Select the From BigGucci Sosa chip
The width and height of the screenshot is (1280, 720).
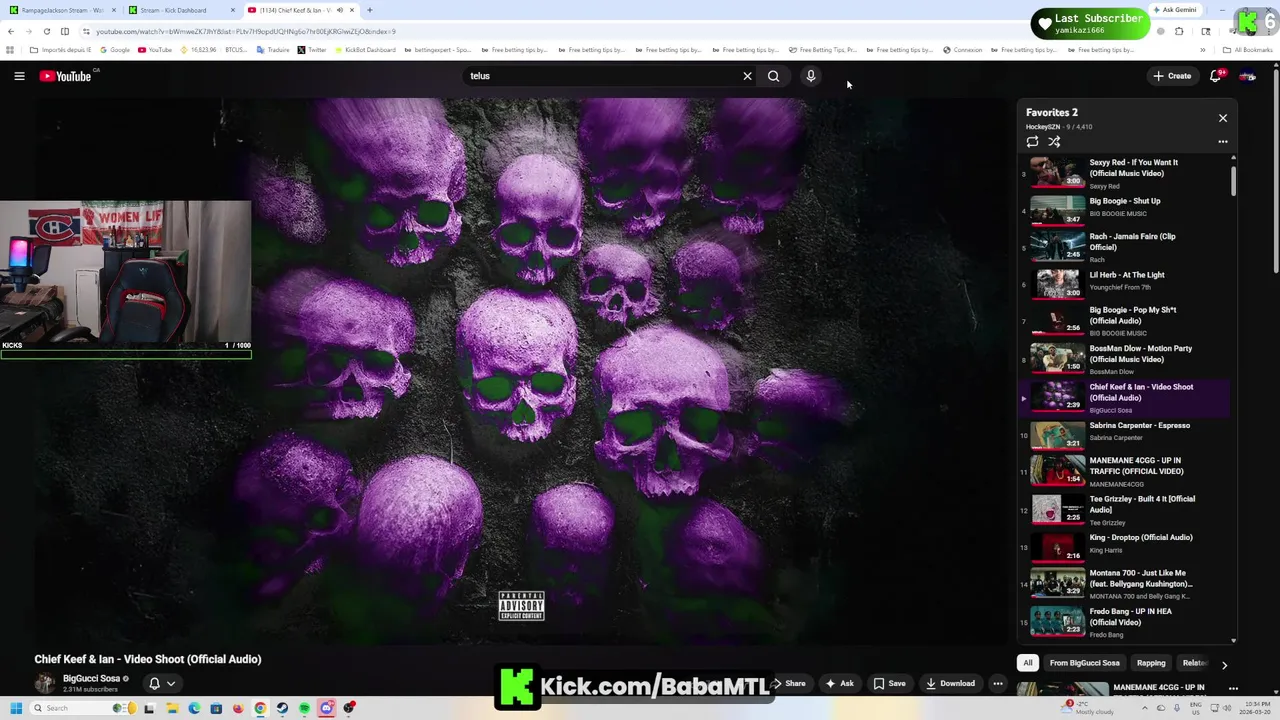[1084, 663]
